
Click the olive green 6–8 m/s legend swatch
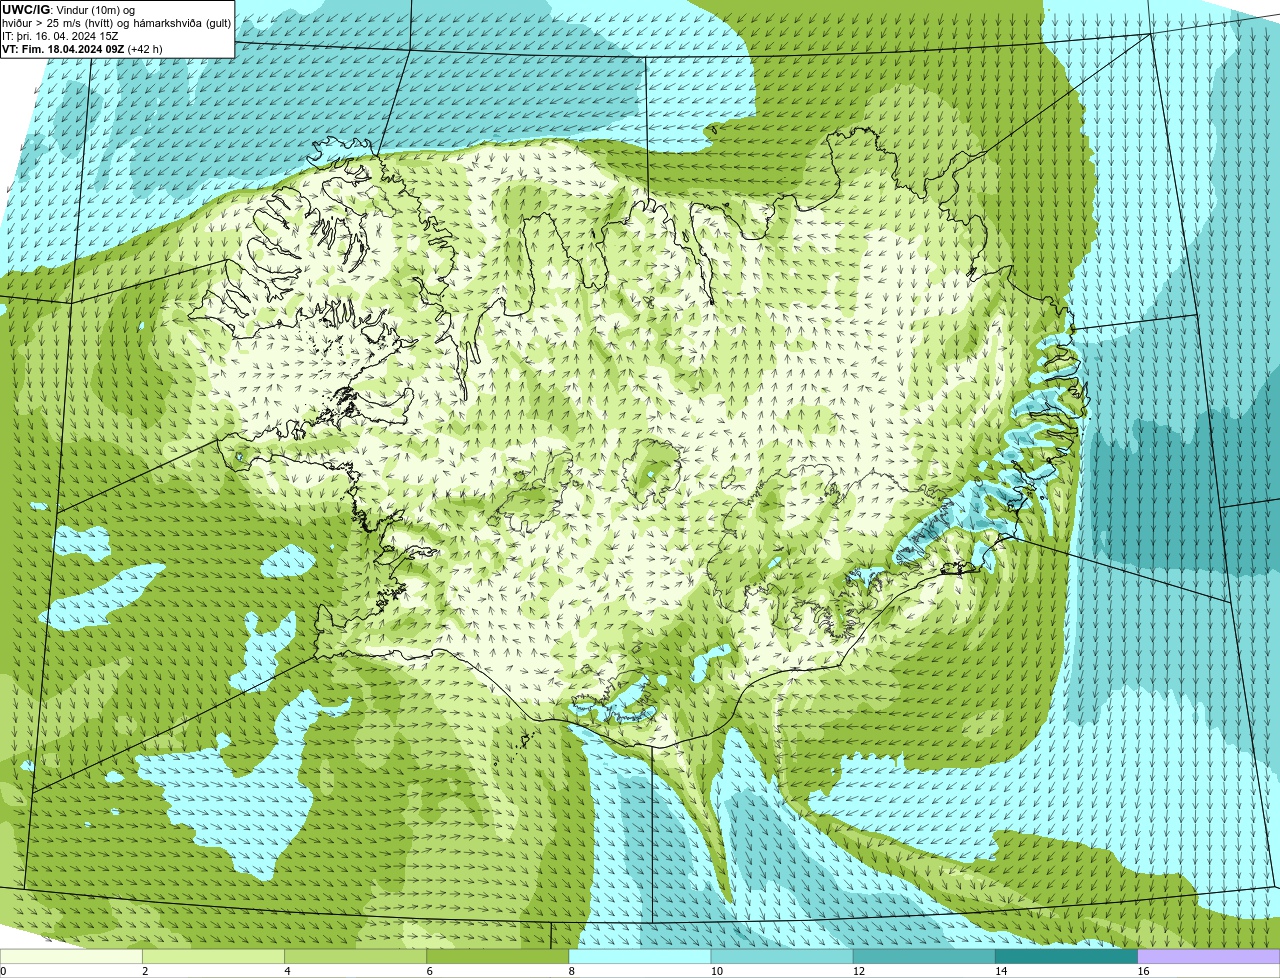(498, 956)
